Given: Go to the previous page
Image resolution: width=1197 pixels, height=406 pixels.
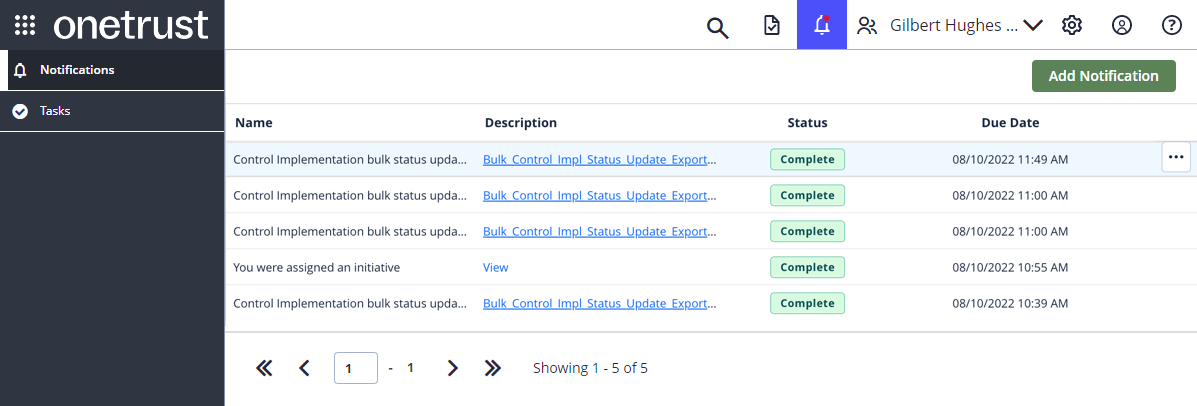Looking at the screenshot, I should 305,368.
